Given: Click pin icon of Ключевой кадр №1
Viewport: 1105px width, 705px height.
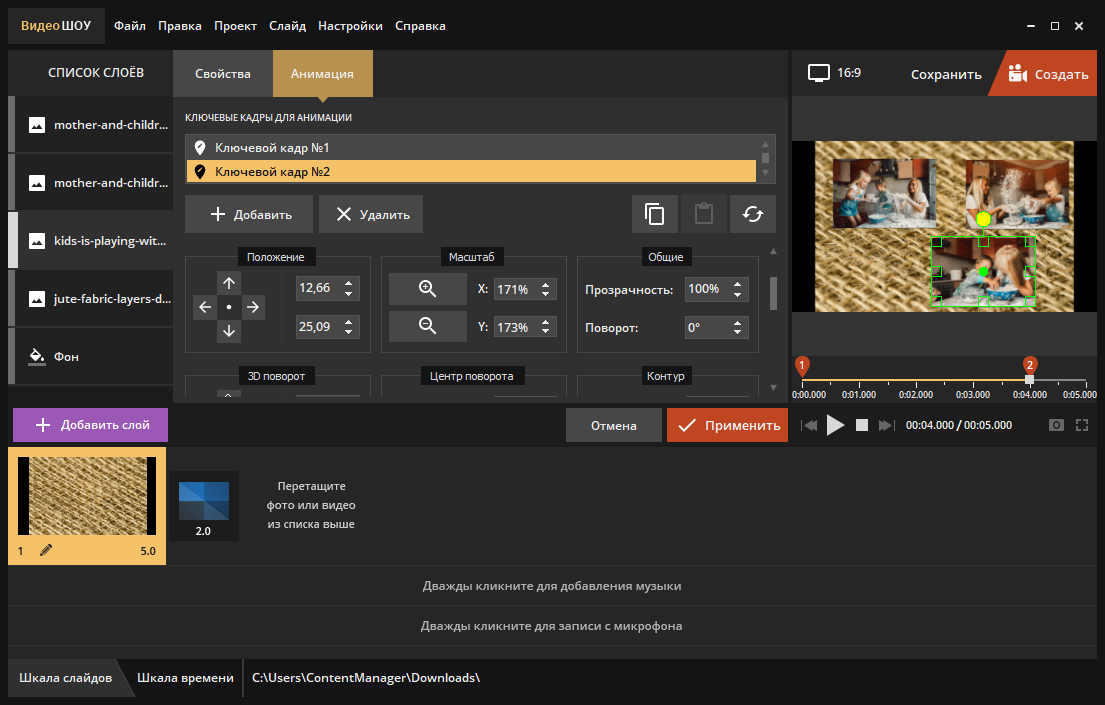Looking at the screenshot, I should [x=200, y=147].
